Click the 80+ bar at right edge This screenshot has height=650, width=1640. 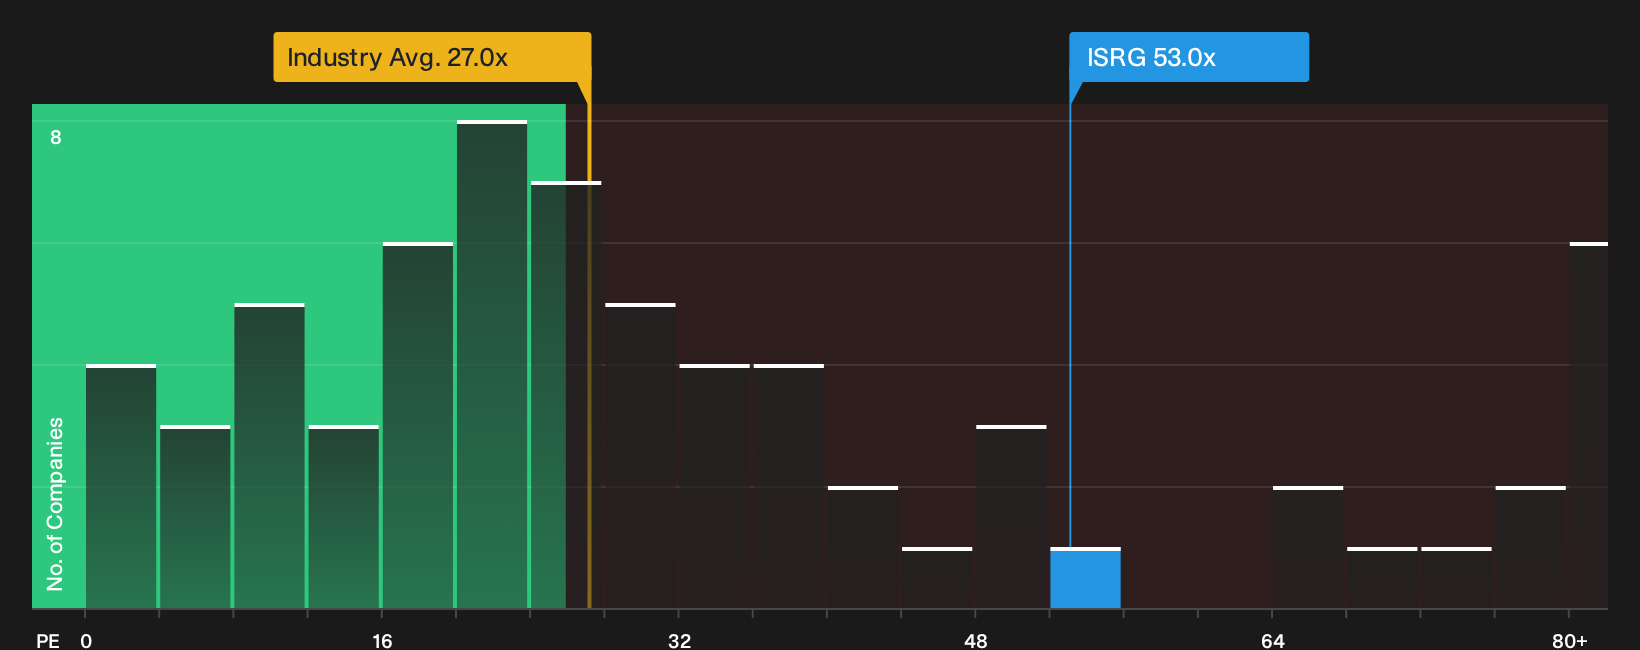[x=1589, y=425]
